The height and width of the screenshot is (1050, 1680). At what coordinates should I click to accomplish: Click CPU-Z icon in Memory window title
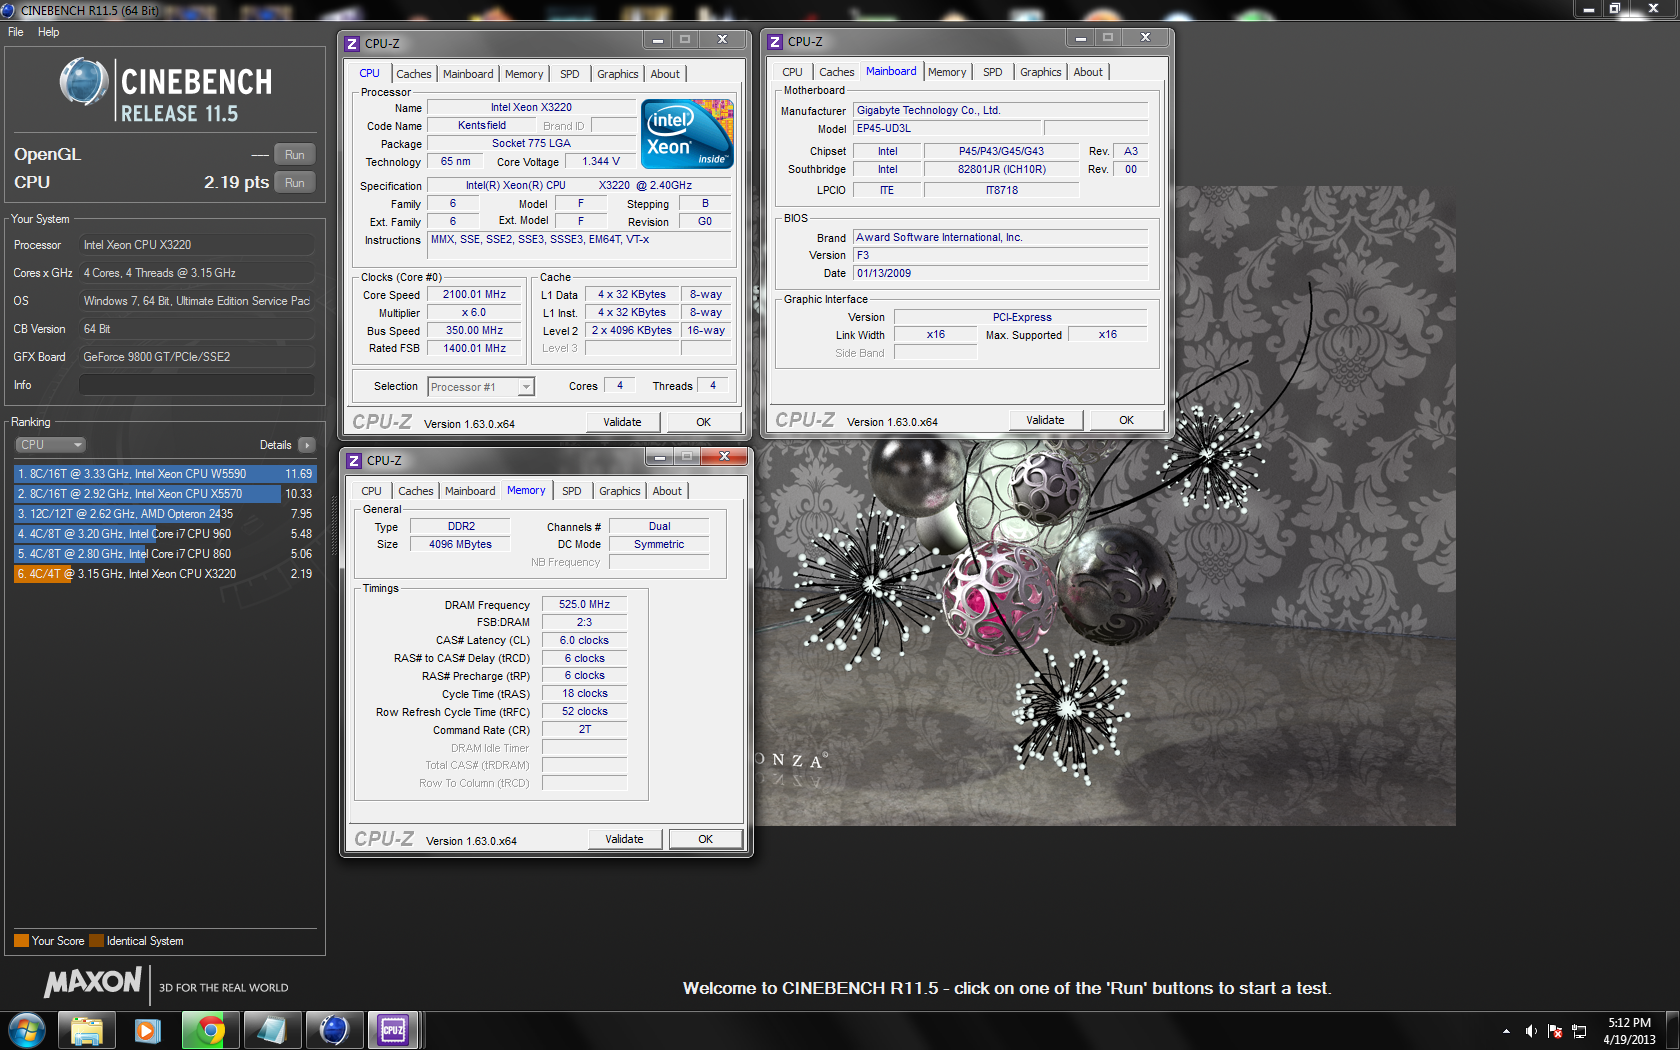click(x=353, y=460)
